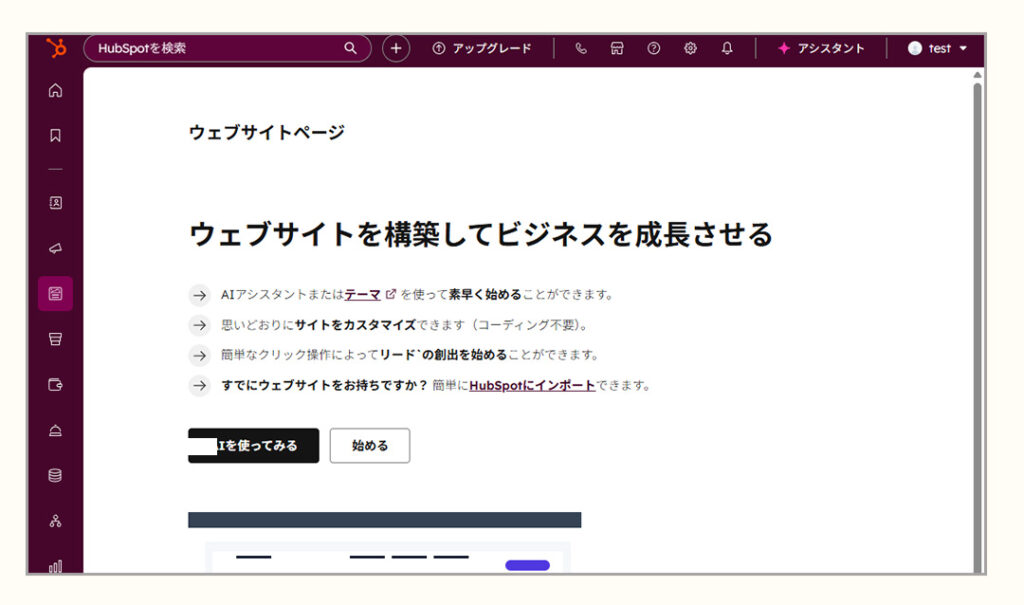Follow the テーマ link
1024x605 pixels.
[363, 295]
